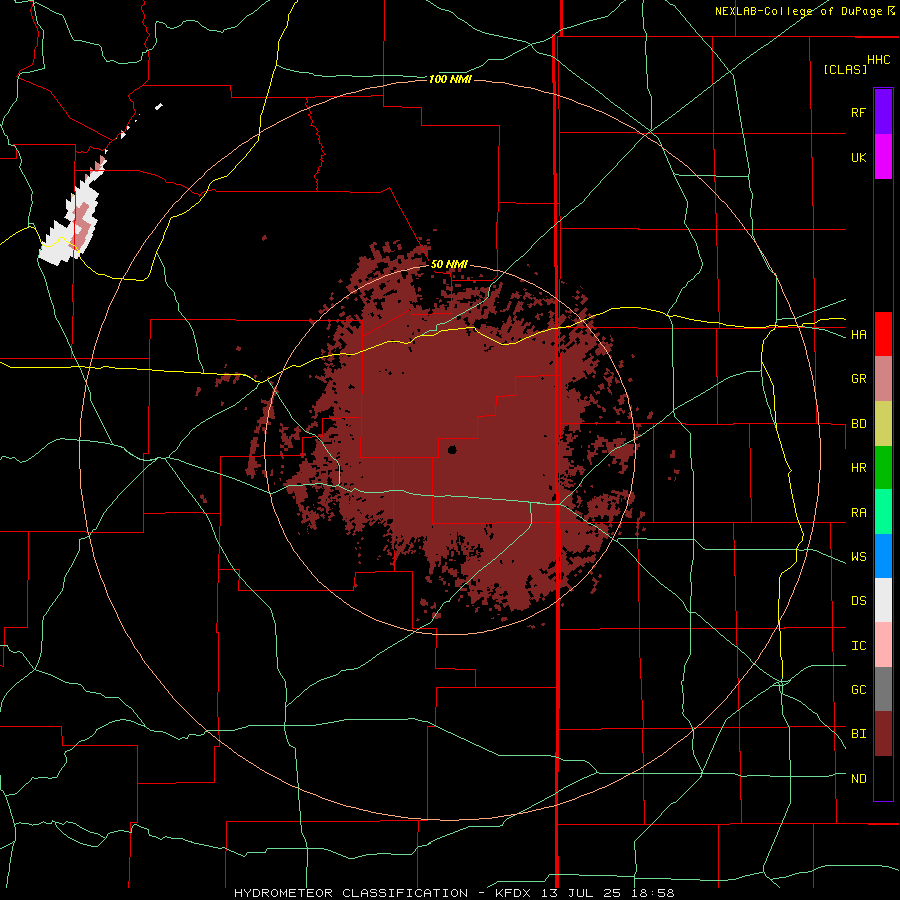This screenshot has width=900, height=900.
Task: Select the DS white legend swatch
Action: 883,600
